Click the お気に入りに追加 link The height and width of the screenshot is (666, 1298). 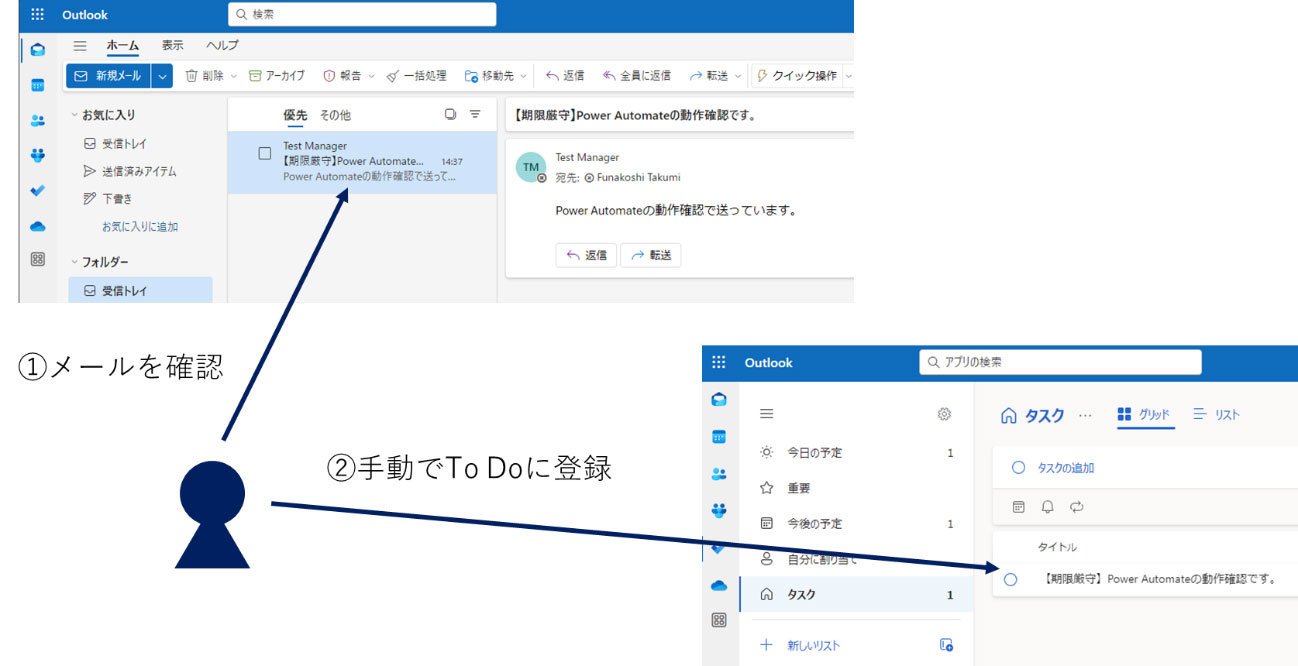[x=140, y=227]
